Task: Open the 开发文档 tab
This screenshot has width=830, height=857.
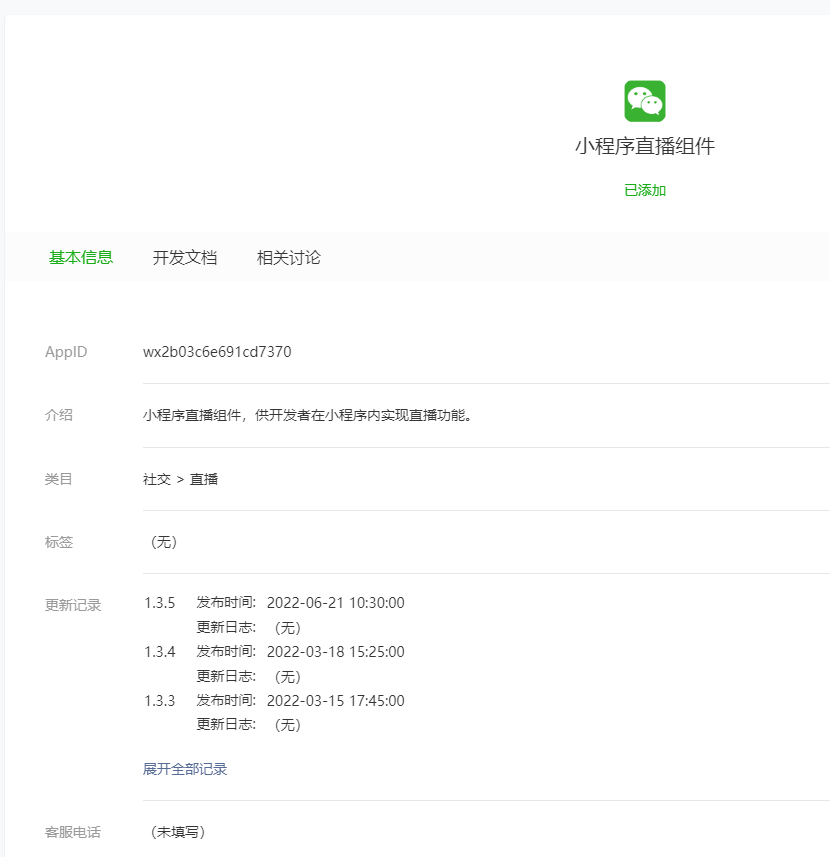Action: [185, 257]
